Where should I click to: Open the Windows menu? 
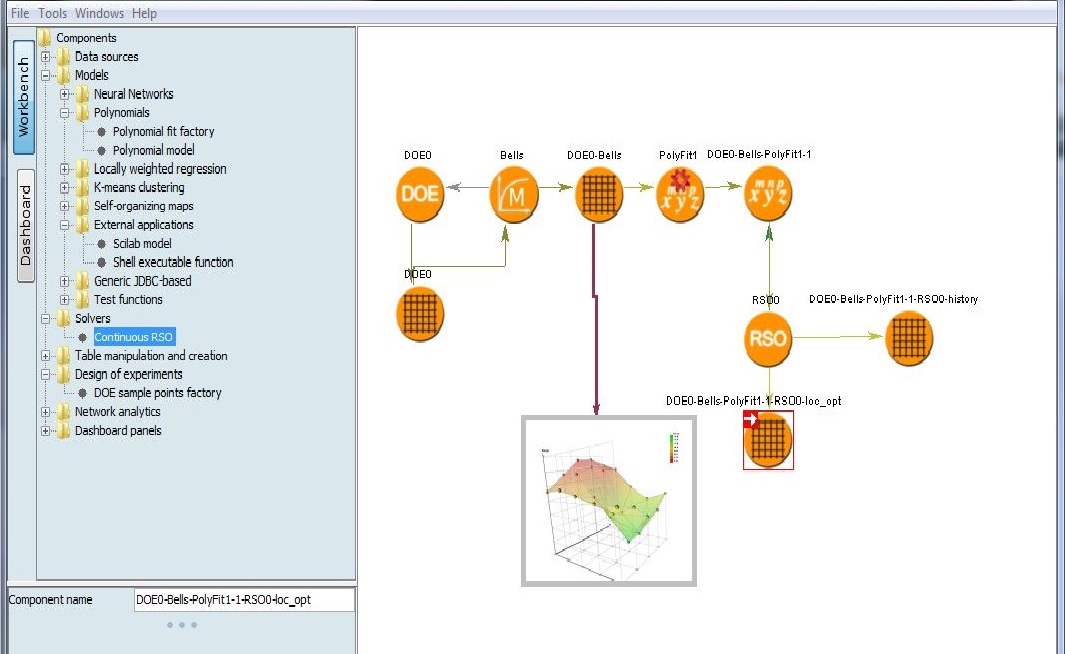[x=99, y=13]
